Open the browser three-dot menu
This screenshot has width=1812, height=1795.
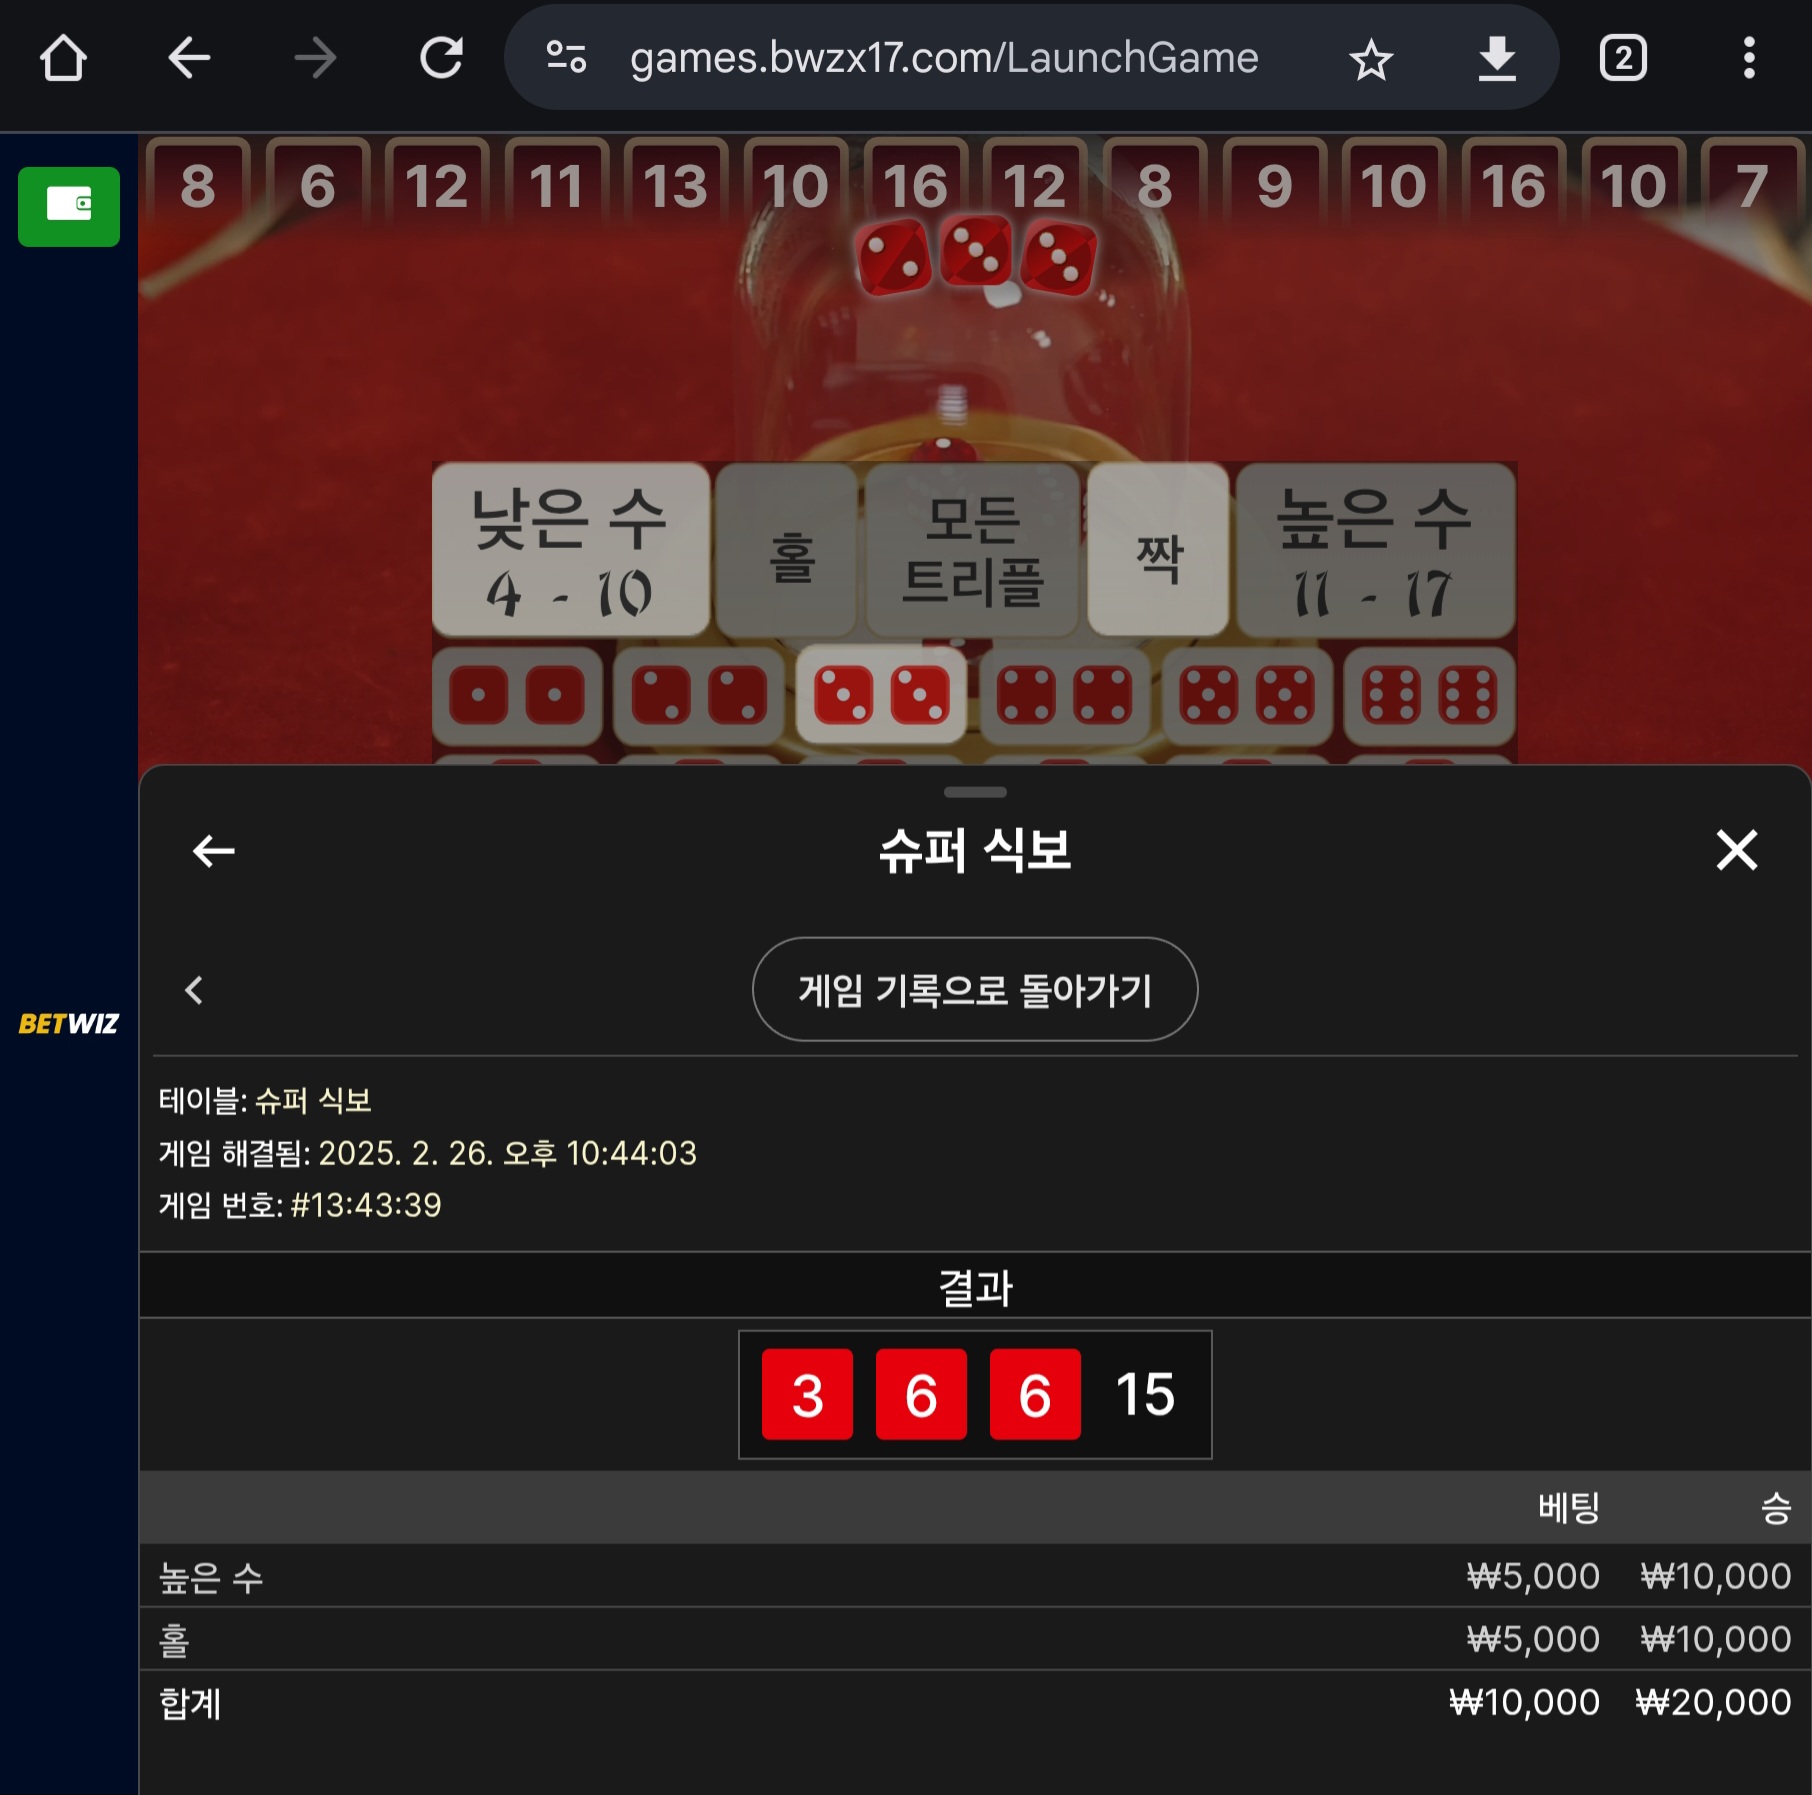(x=1748, y=58)
